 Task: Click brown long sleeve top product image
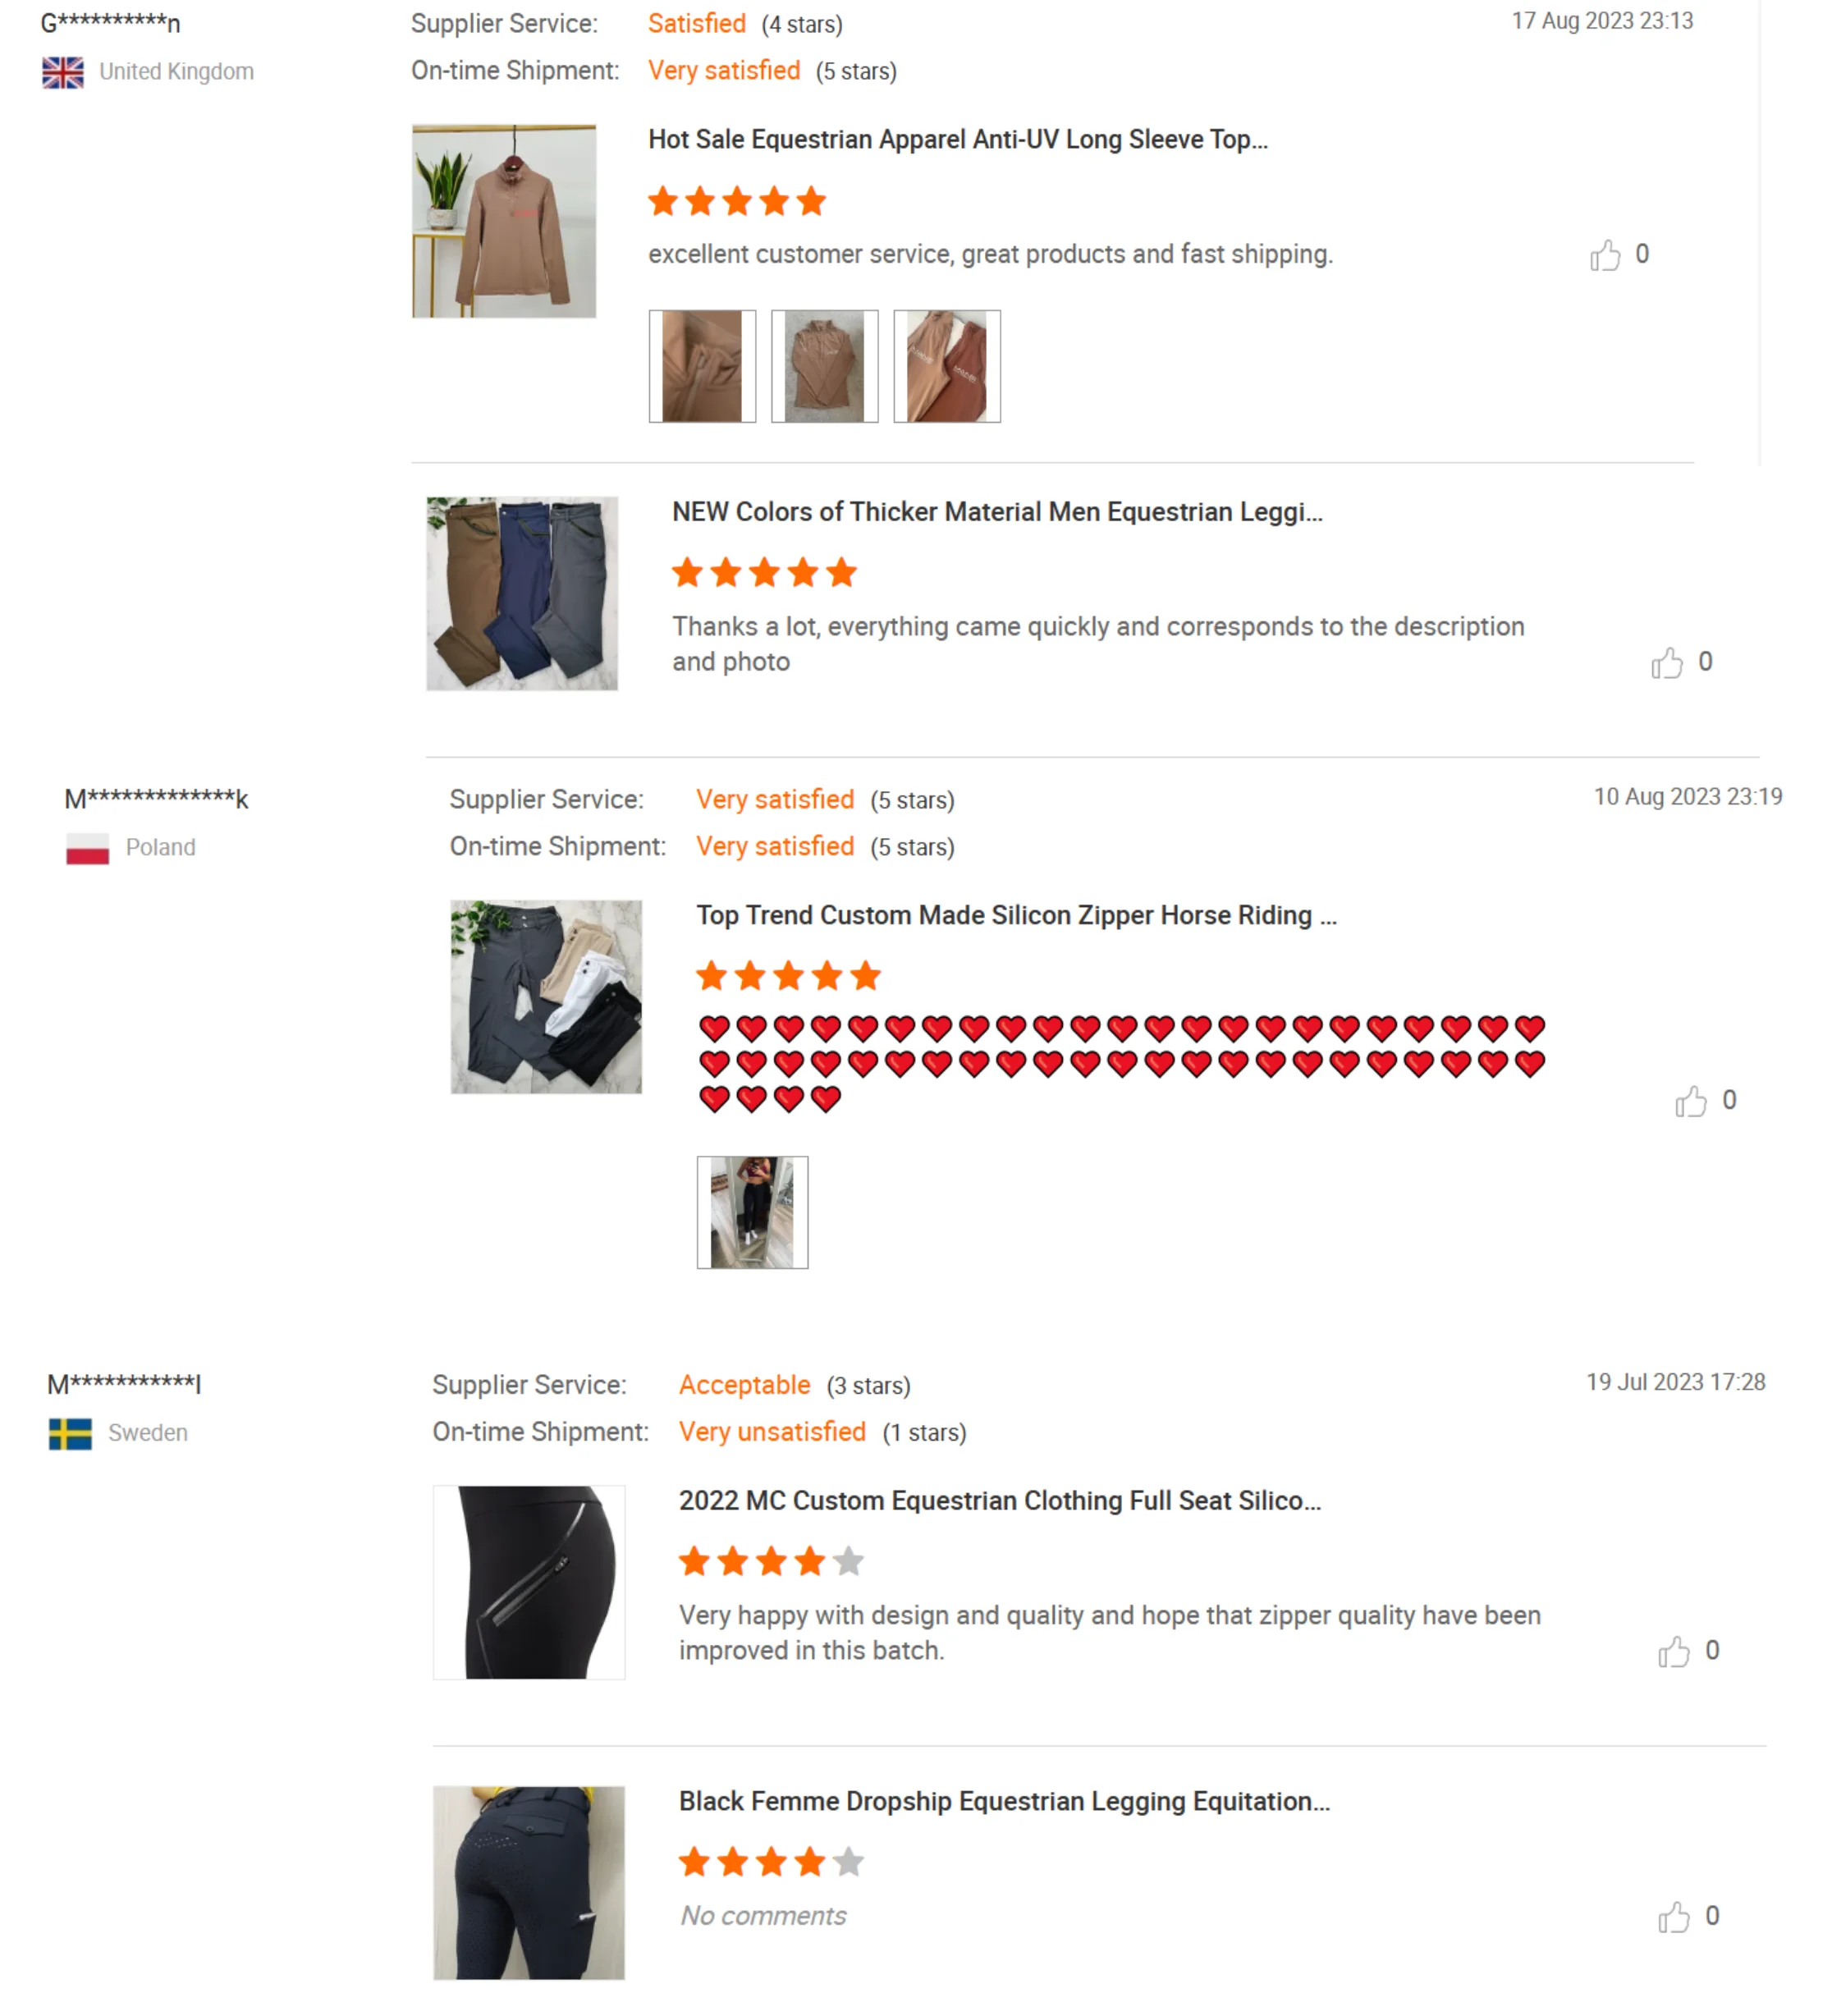[504, 221]
